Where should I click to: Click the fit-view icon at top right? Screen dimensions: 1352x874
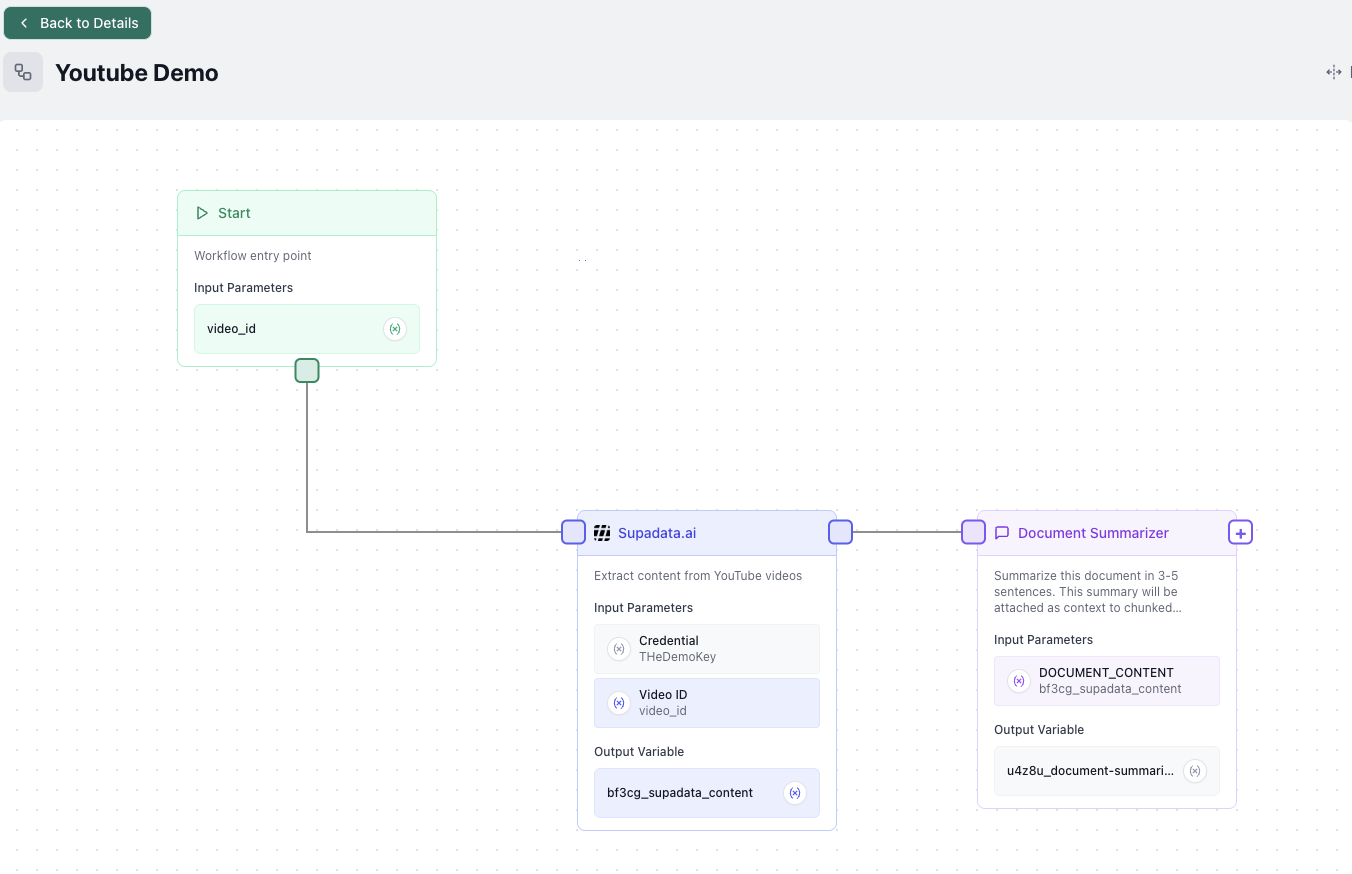coord(1333,72)
